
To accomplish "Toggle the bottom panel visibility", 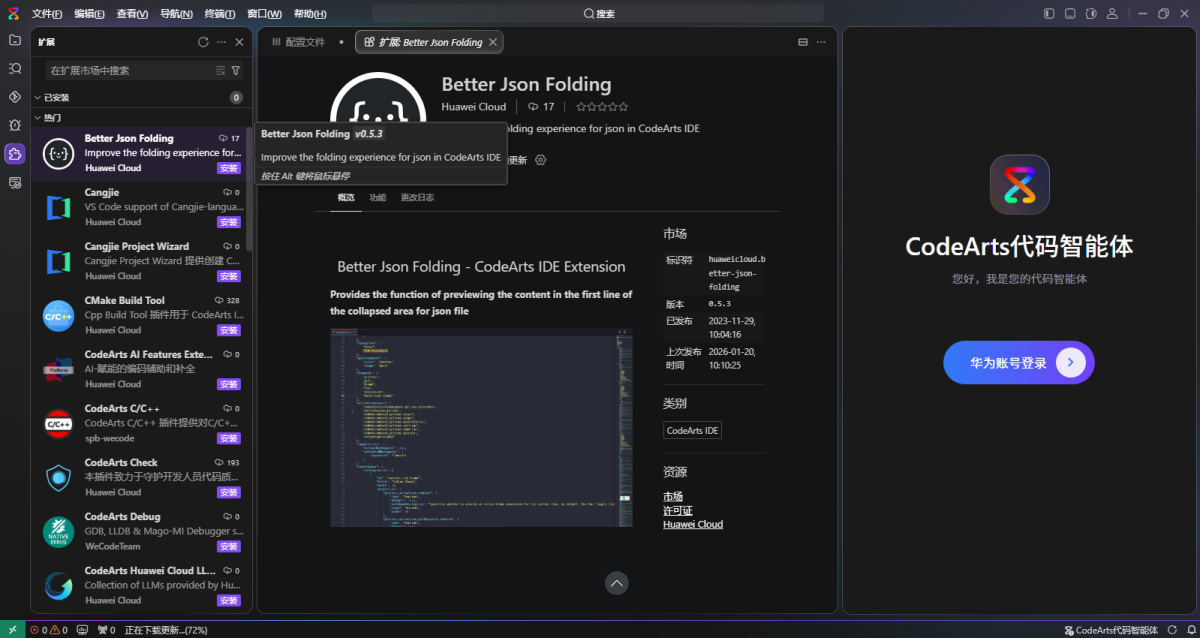I will (x=1070, y=14).
